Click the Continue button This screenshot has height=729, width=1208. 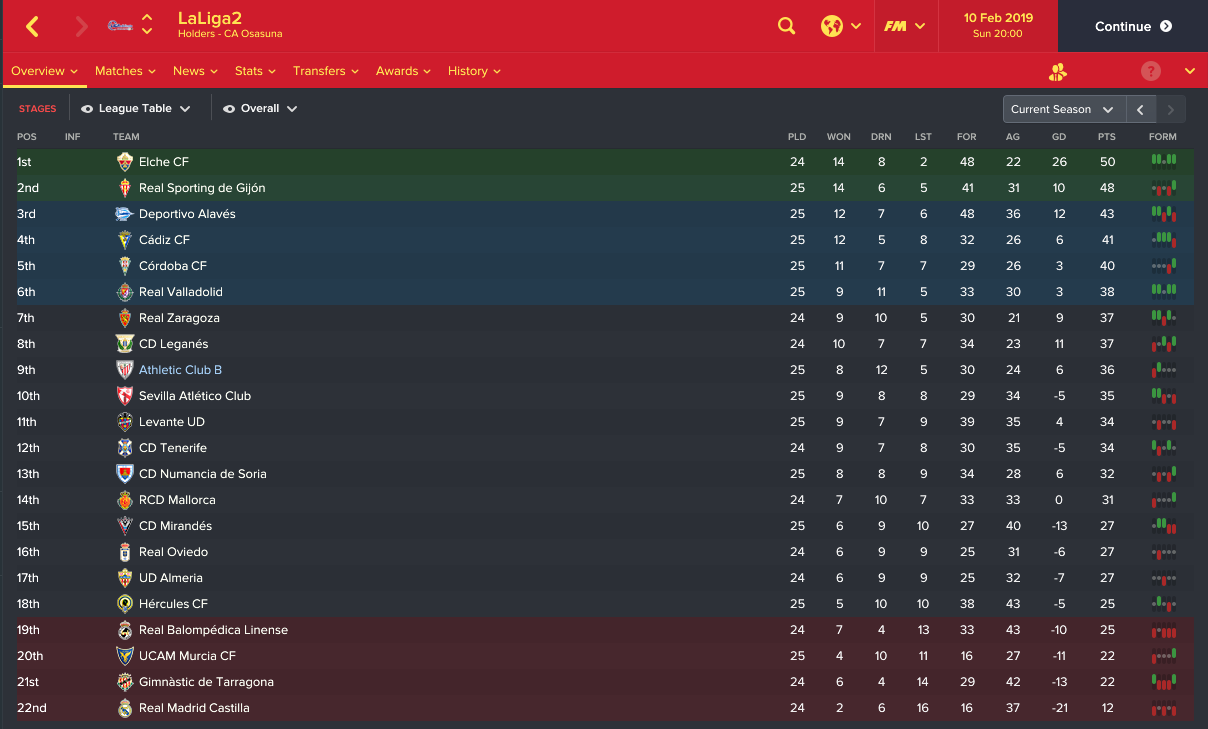[x=1132, y=27]
